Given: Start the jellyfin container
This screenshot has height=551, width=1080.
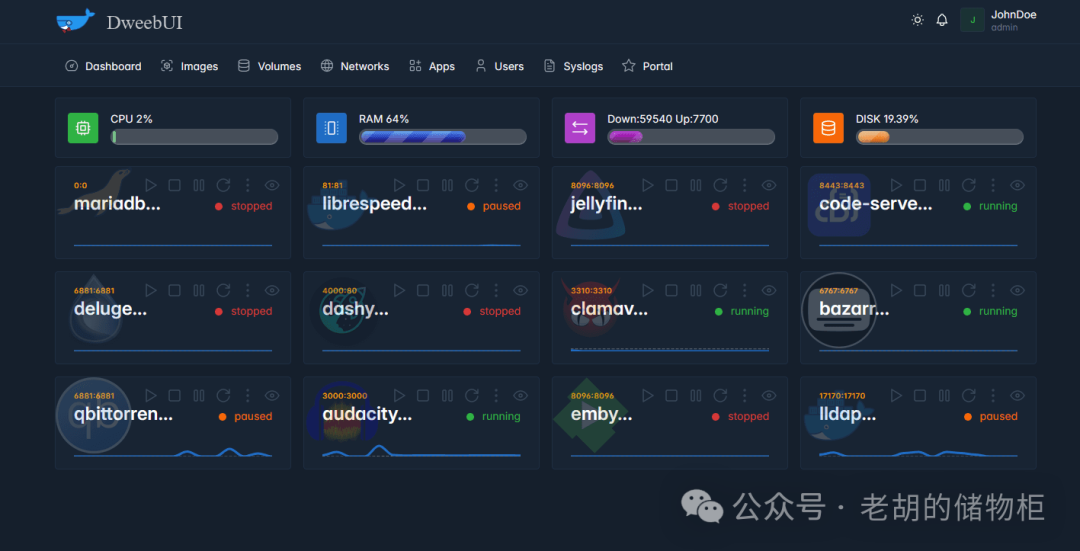Looking at the screenshot, I should click(x=647, y=185).
